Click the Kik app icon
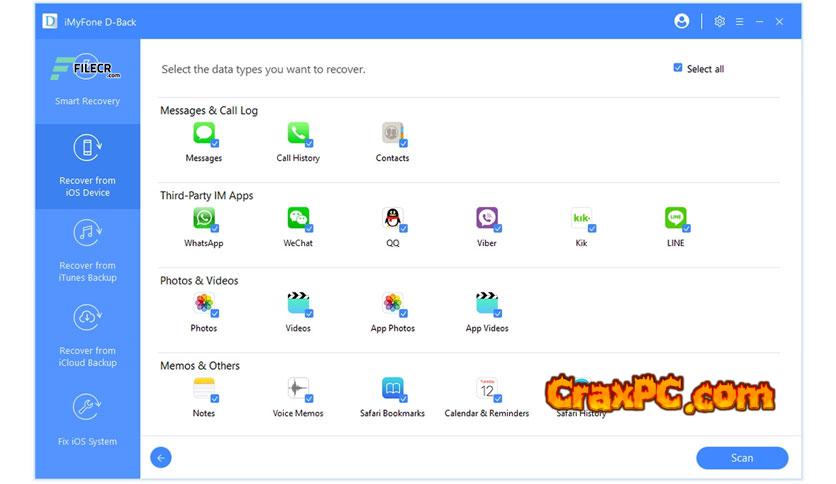This screenshot has height=484, width=836. pos(581,218)
